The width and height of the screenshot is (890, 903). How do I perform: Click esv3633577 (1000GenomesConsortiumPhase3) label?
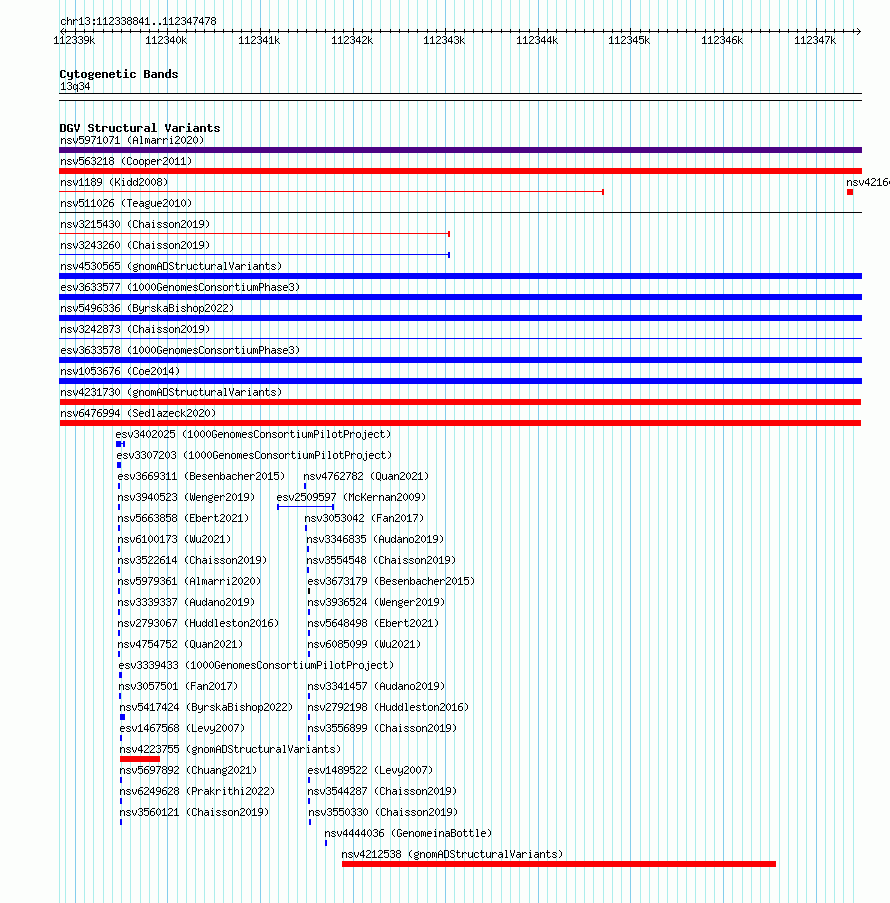pyautogui.click(x=180, y=287)
